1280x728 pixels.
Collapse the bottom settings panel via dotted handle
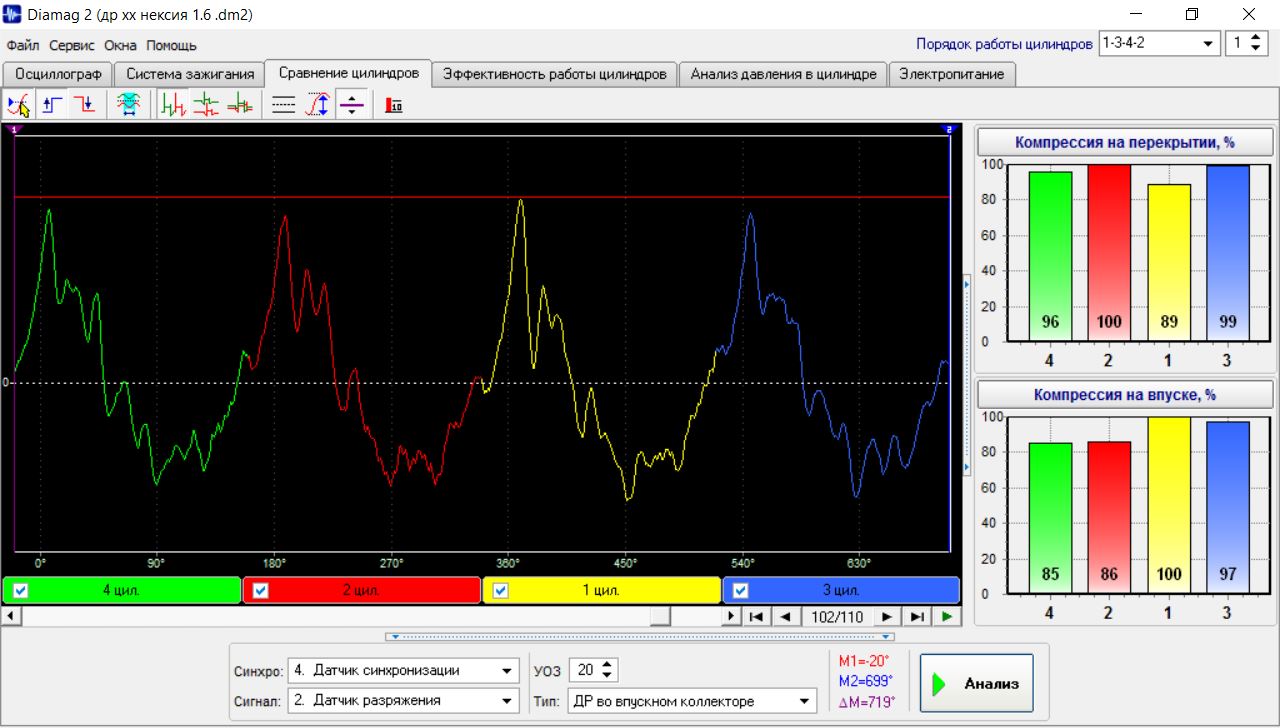(x=640, y=636)
